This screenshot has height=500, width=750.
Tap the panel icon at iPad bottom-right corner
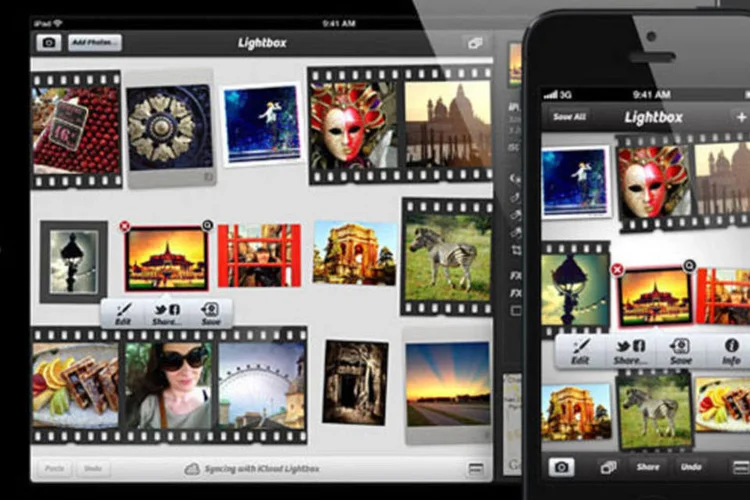475,469
